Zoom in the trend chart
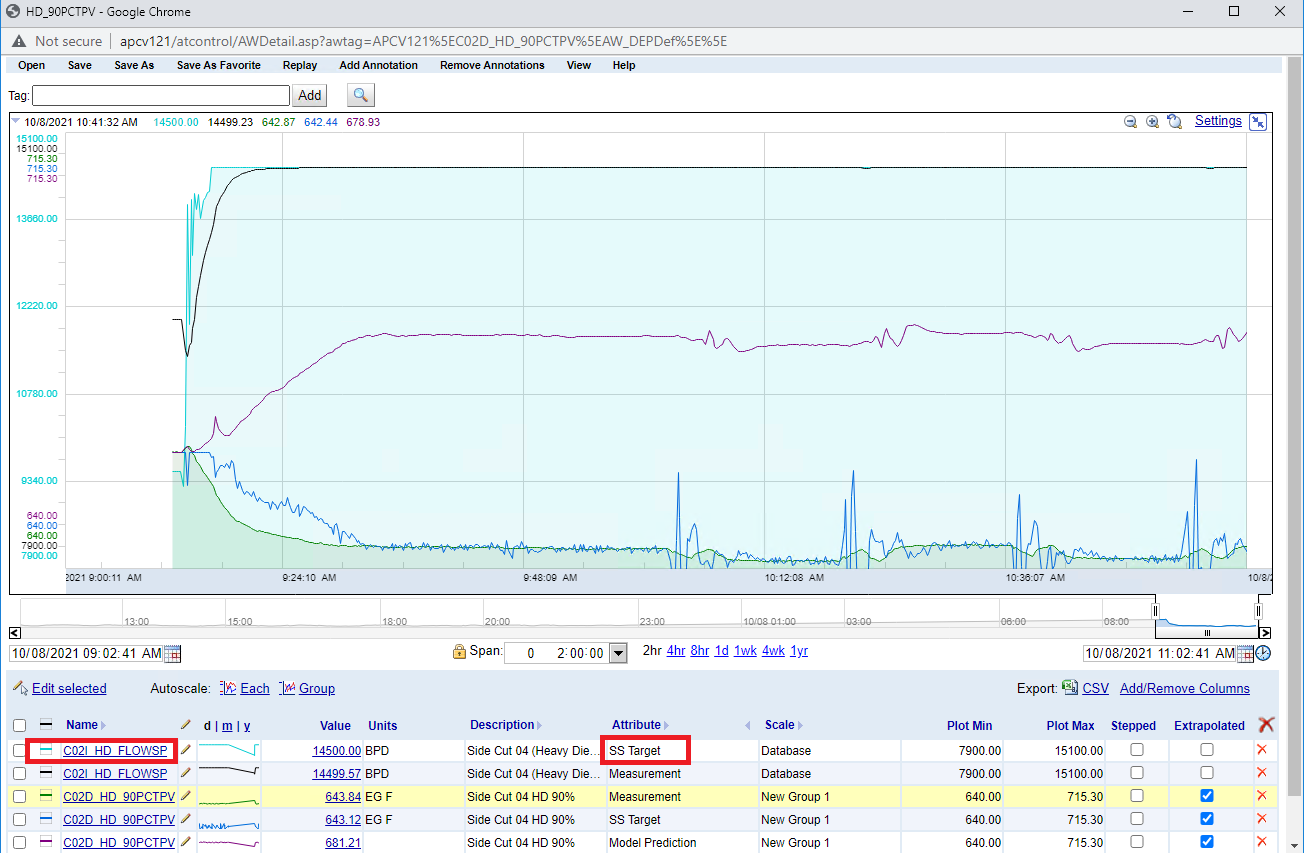Viewport: 1304px width, 853px height. coord(1152,122)
